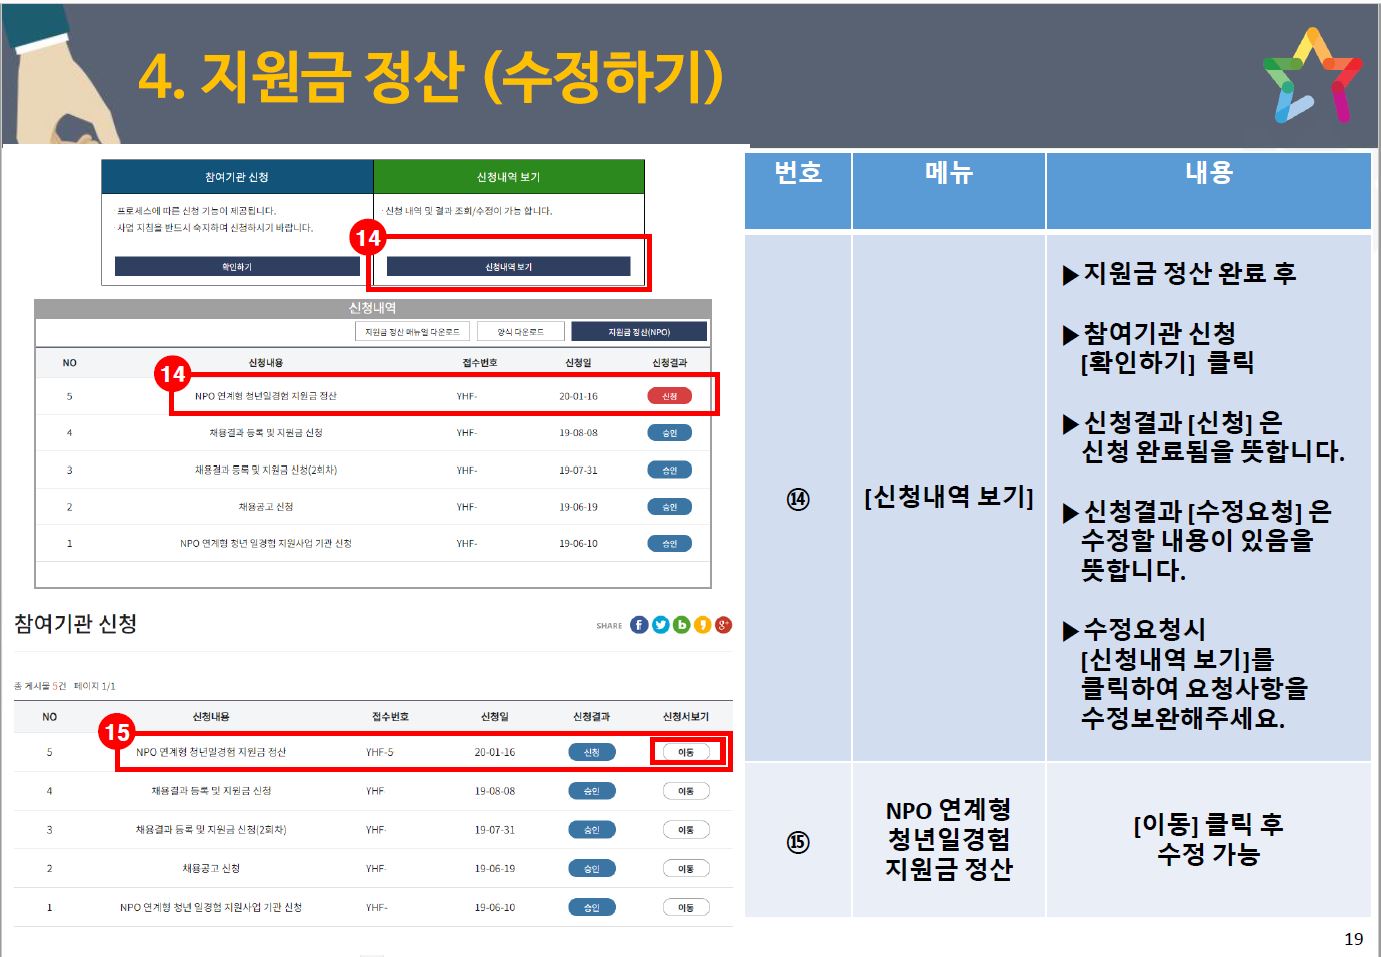Click 지원금 정산 매뉴얼 다운로드 button
Image resolution: width=1381 pixels, height=957 pixels.
point(412,332)
